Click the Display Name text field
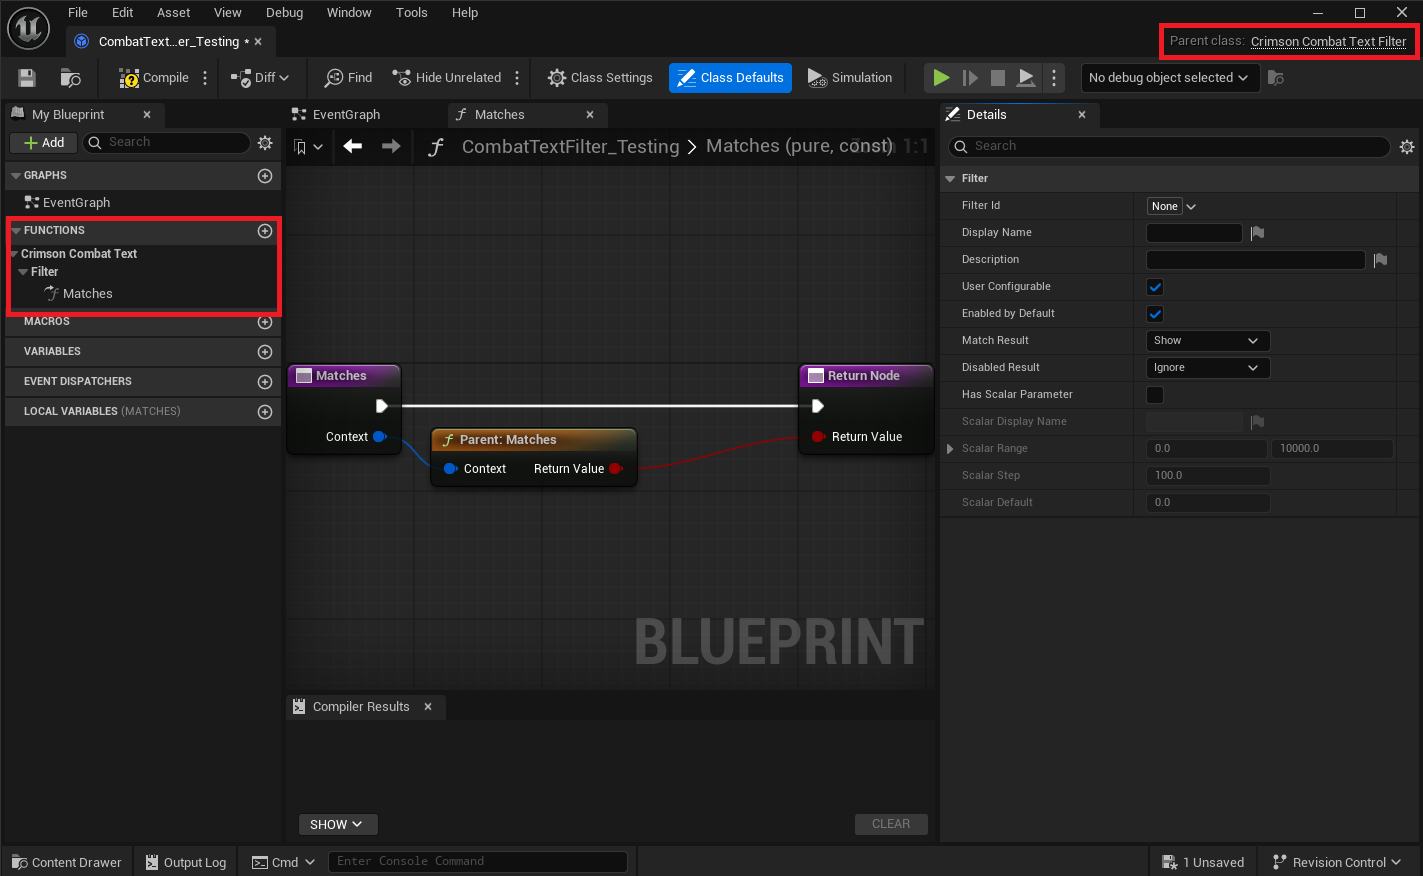The image size is (1423, 876). [x=1194, y=233]
